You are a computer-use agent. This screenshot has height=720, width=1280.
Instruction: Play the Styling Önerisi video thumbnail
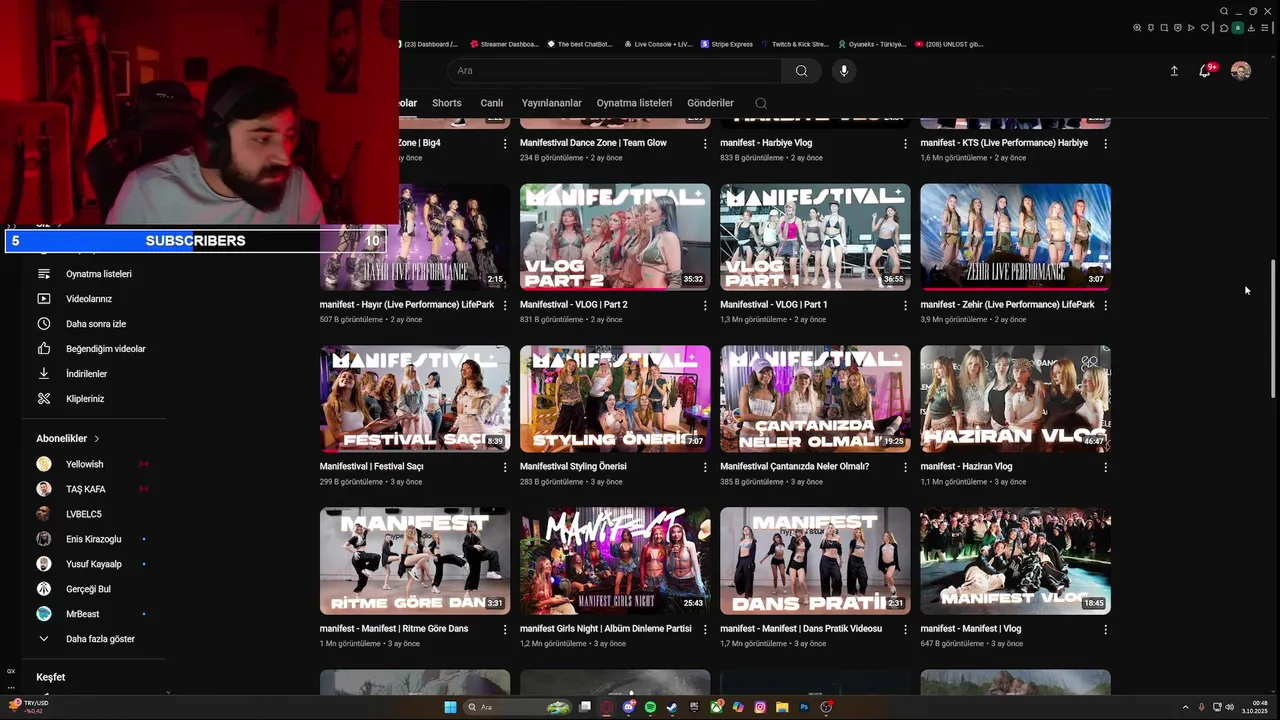click(x=615, y=399)
